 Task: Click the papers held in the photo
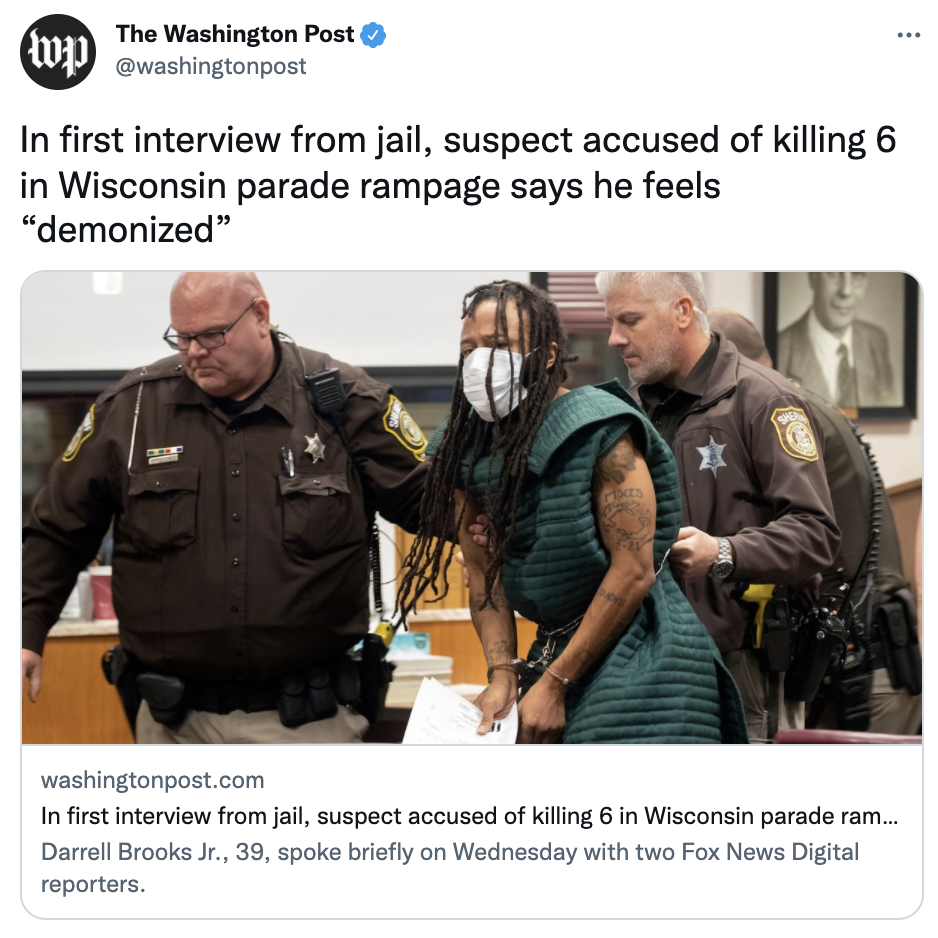pyautogui.click(x=459, y=712)
